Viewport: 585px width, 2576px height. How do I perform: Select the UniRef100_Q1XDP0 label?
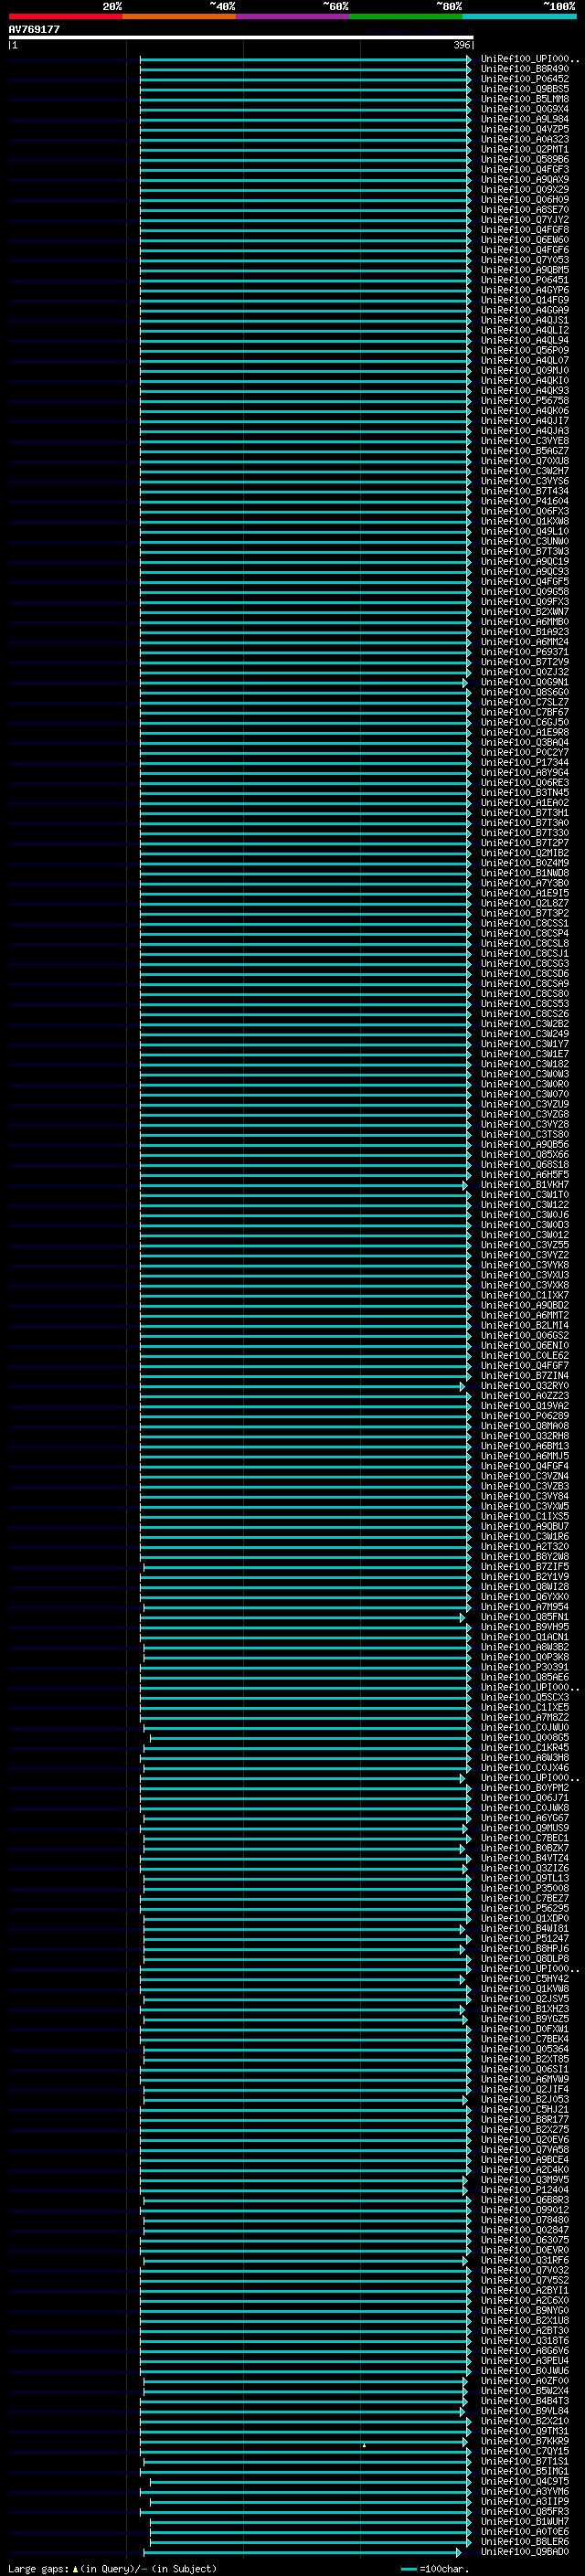click(525, 1918)
